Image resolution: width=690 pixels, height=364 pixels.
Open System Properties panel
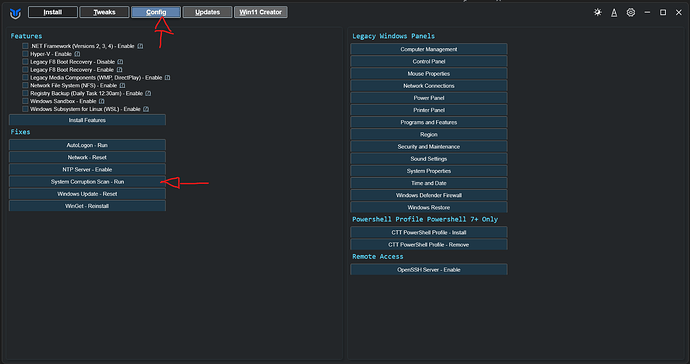pos(429,171)
